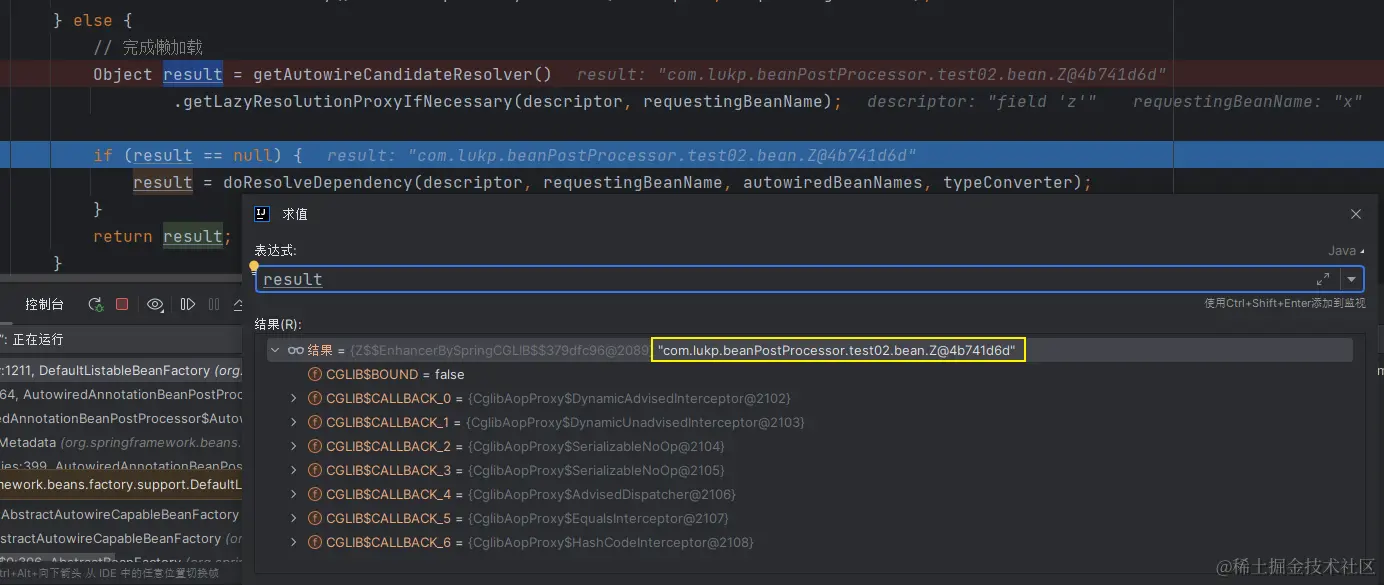Select the AdvisedDispatcher@2106 value

(600, 494)
